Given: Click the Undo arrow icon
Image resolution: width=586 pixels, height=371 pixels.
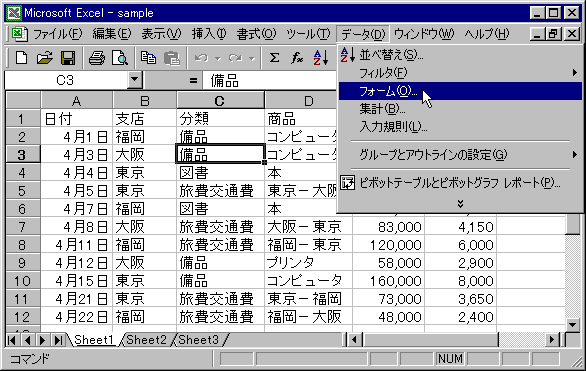Looking at the screenshot, I should 201,58.
